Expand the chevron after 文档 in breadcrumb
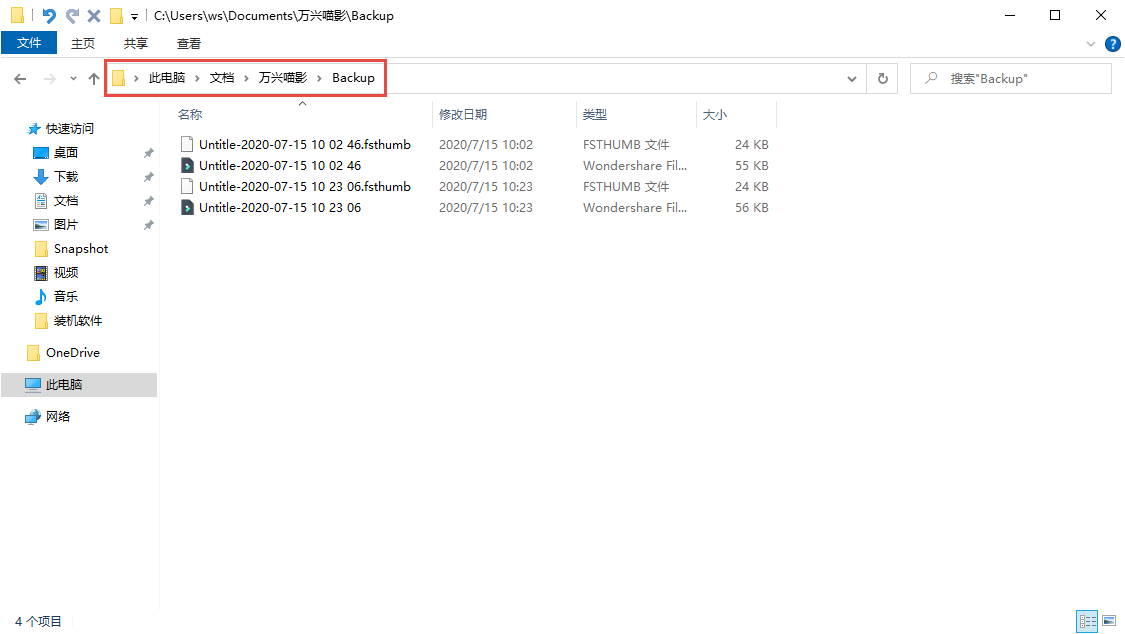1125x634 pixels. click(247, 78)
